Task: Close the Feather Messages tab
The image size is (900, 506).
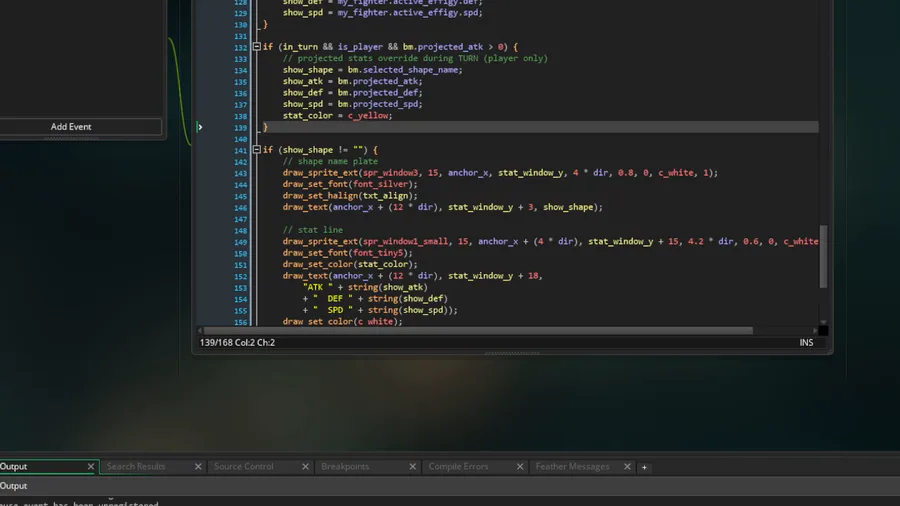Action: point(627,467)
